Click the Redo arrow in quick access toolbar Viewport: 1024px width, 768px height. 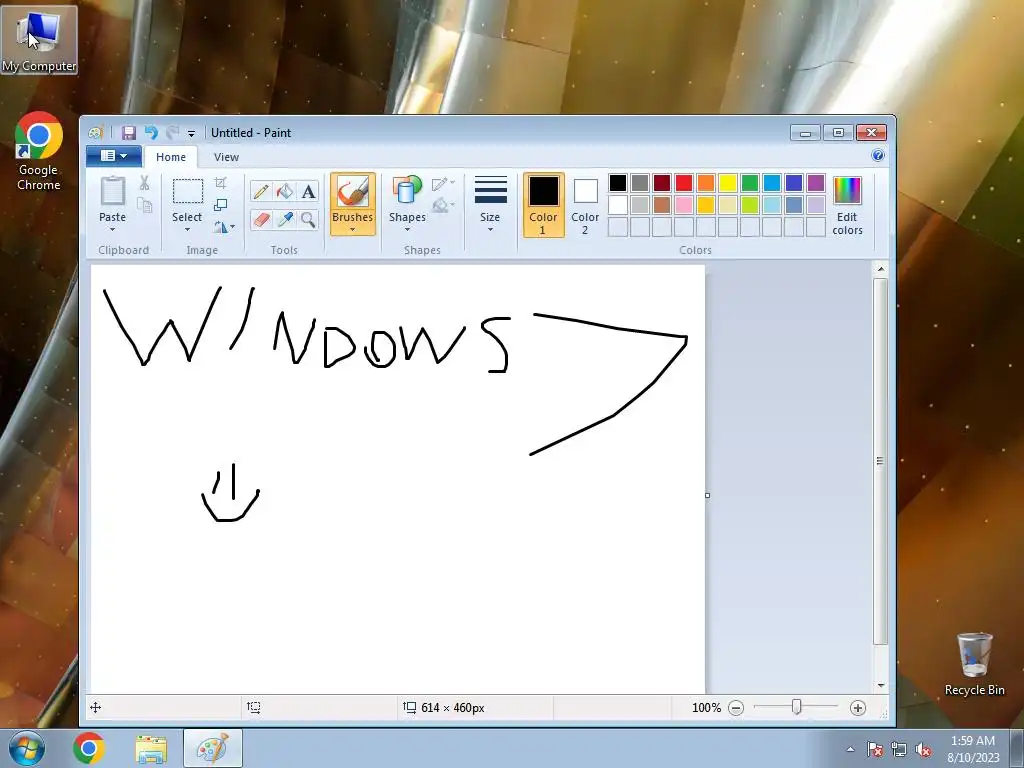tap(172, 133)
